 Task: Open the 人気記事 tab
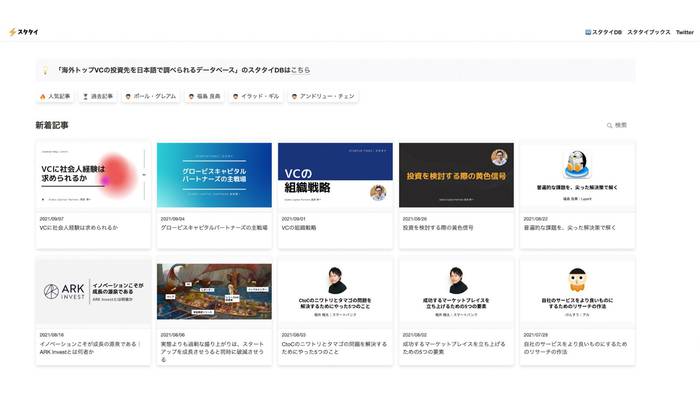[x=55, y=96]
